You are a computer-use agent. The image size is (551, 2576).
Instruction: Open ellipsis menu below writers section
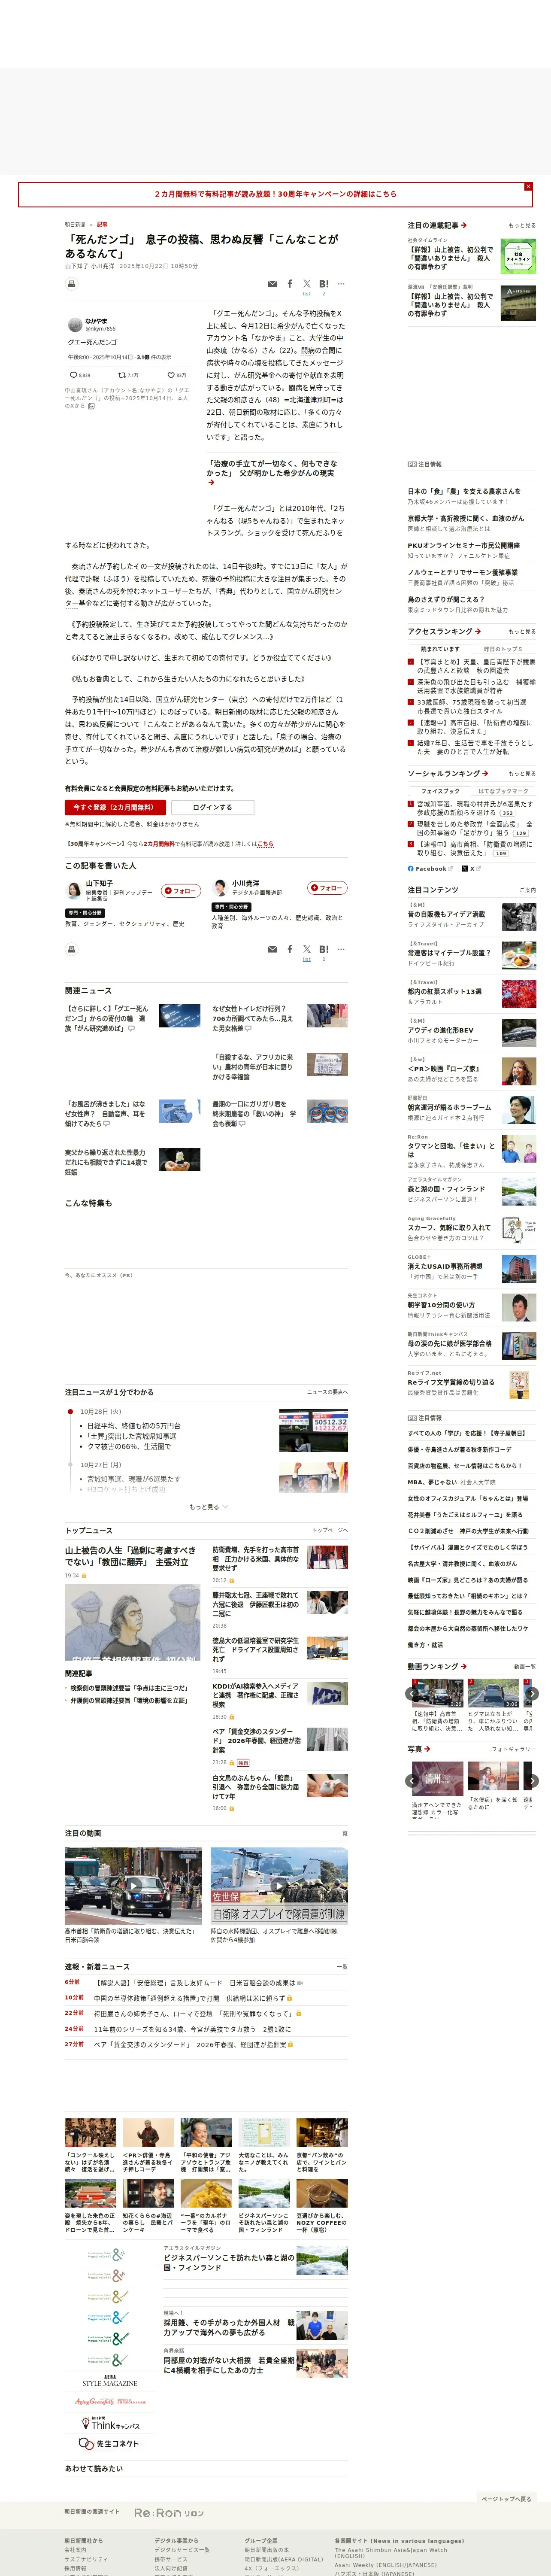pyautogui.click(x=341, y=949)
